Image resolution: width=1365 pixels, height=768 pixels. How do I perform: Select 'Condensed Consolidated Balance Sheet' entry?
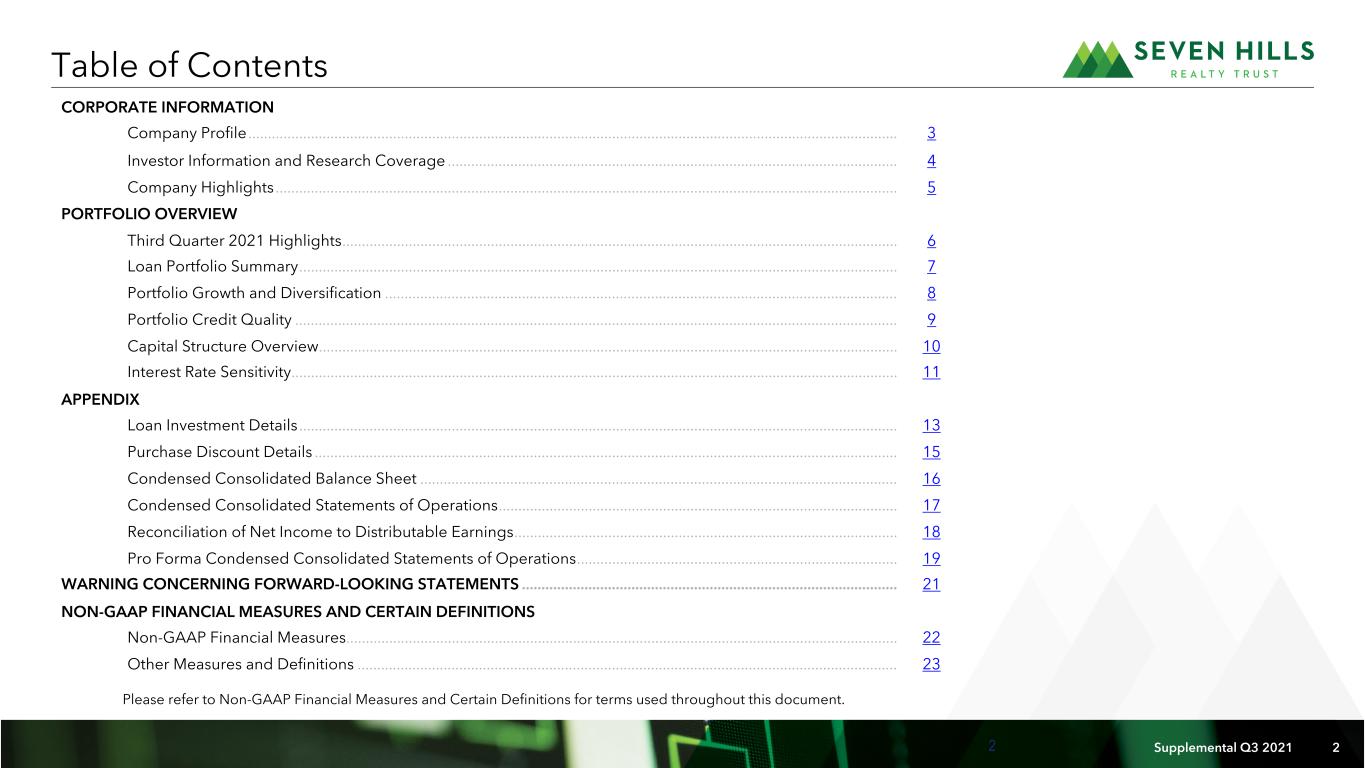point(272,479)
